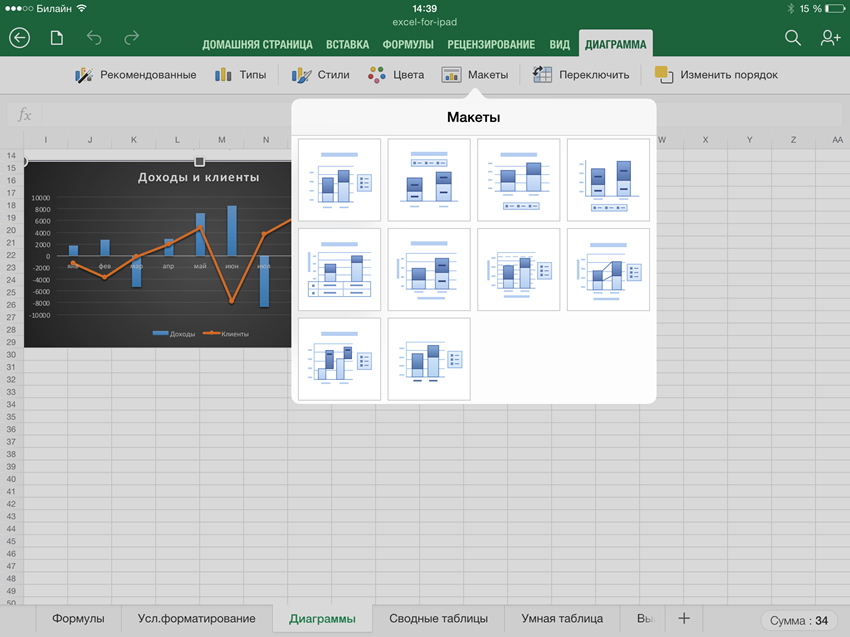Open the Умная таблица sheet tab
The width and height of the screenshot is (850, 637).
(562, 619)
